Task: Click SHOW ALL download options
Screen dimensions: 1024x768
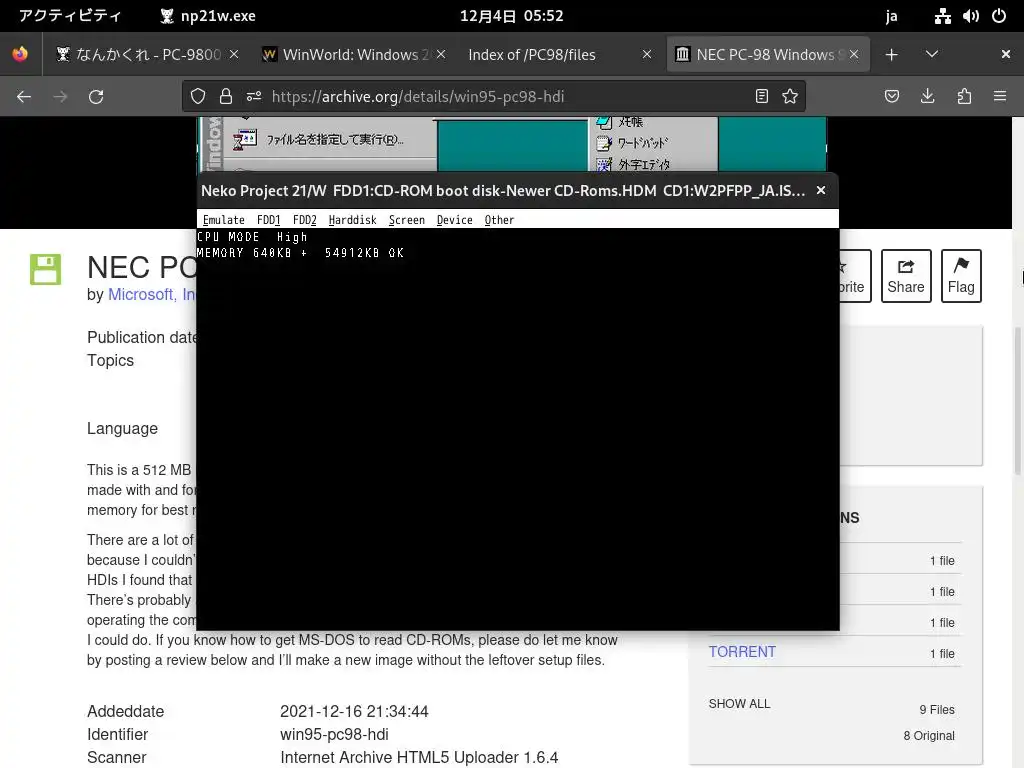Action: (x=739, y=703)
